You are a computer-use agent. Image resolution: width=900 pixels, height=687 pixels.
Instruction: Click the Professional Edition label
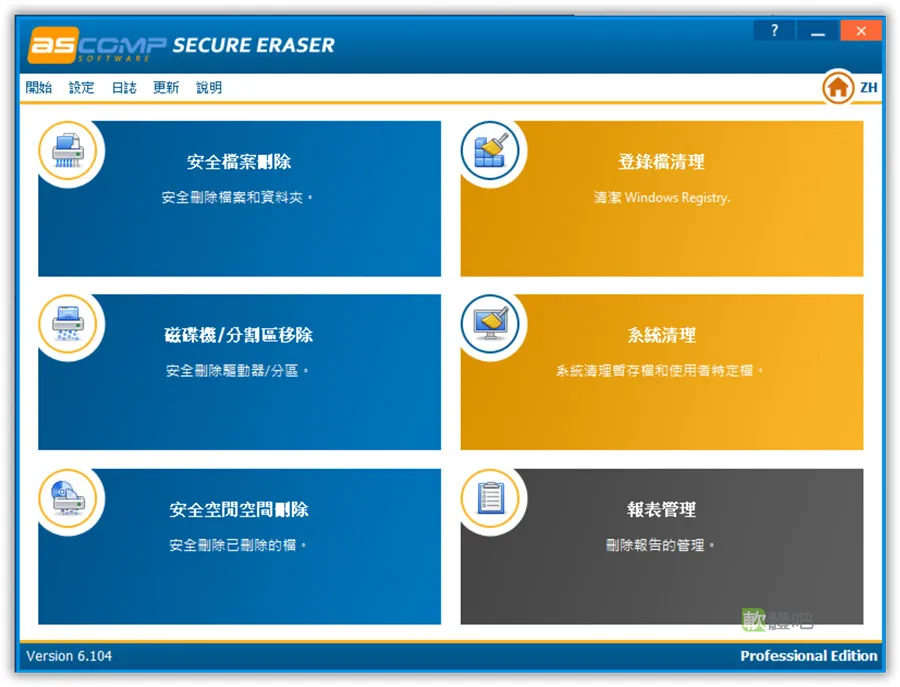point(808,656)
